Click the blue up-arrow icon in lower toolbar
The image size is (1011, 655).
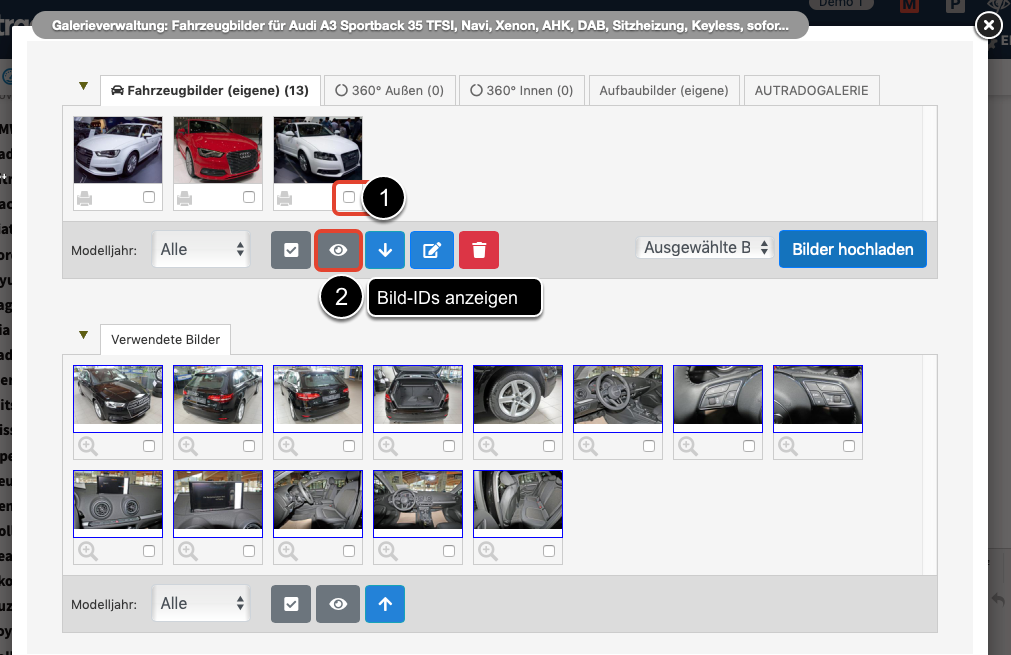[385, 604]
